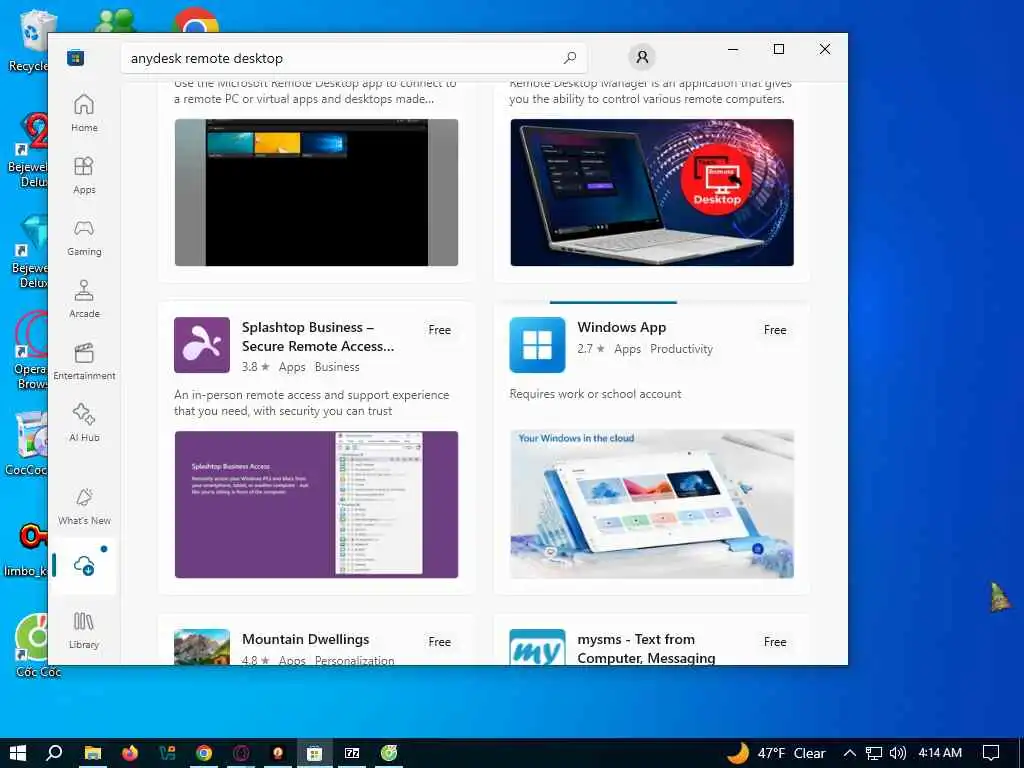Screen dimensions: 1024x768
Task: Open the Home section in the Store sidebar
Action: 84,113
